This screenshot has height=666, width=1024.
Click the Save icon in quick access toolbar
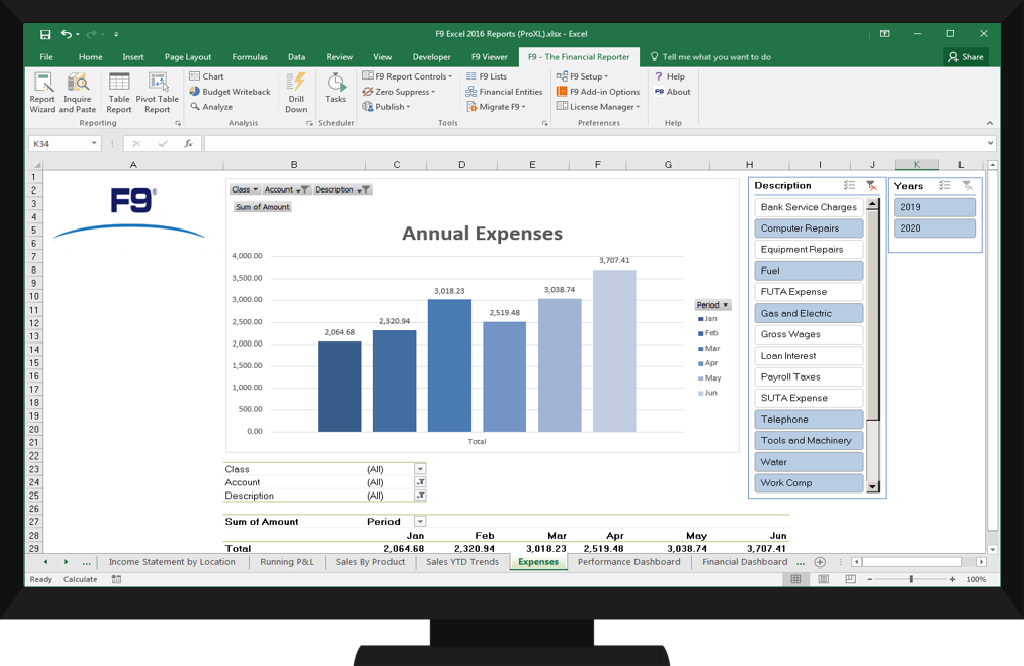(x=44, y=34)
